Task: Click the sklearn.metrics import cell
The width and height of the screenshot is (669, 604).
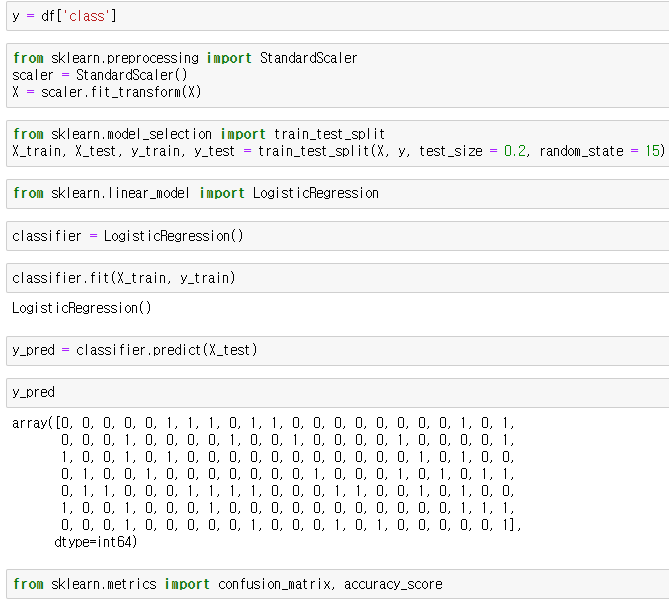Action: click(x=337, y=584)
